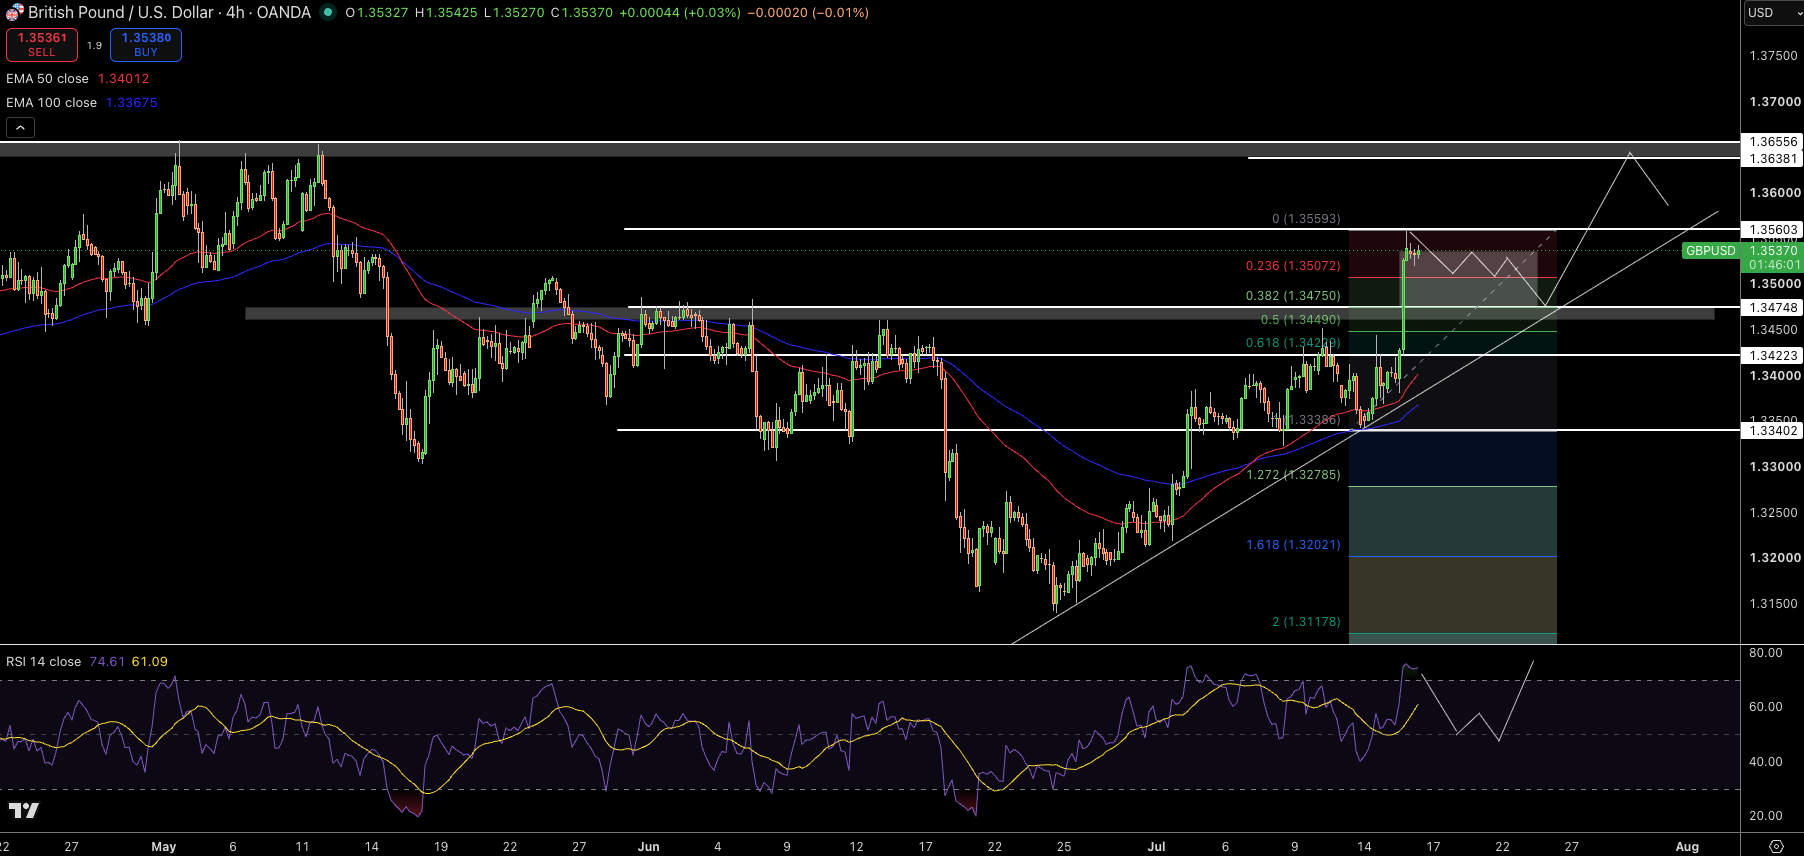Click the 1.9 spread value between Sell and Buy
Image resolution: width=1804 pixels, height=856 pixels.
94,46
